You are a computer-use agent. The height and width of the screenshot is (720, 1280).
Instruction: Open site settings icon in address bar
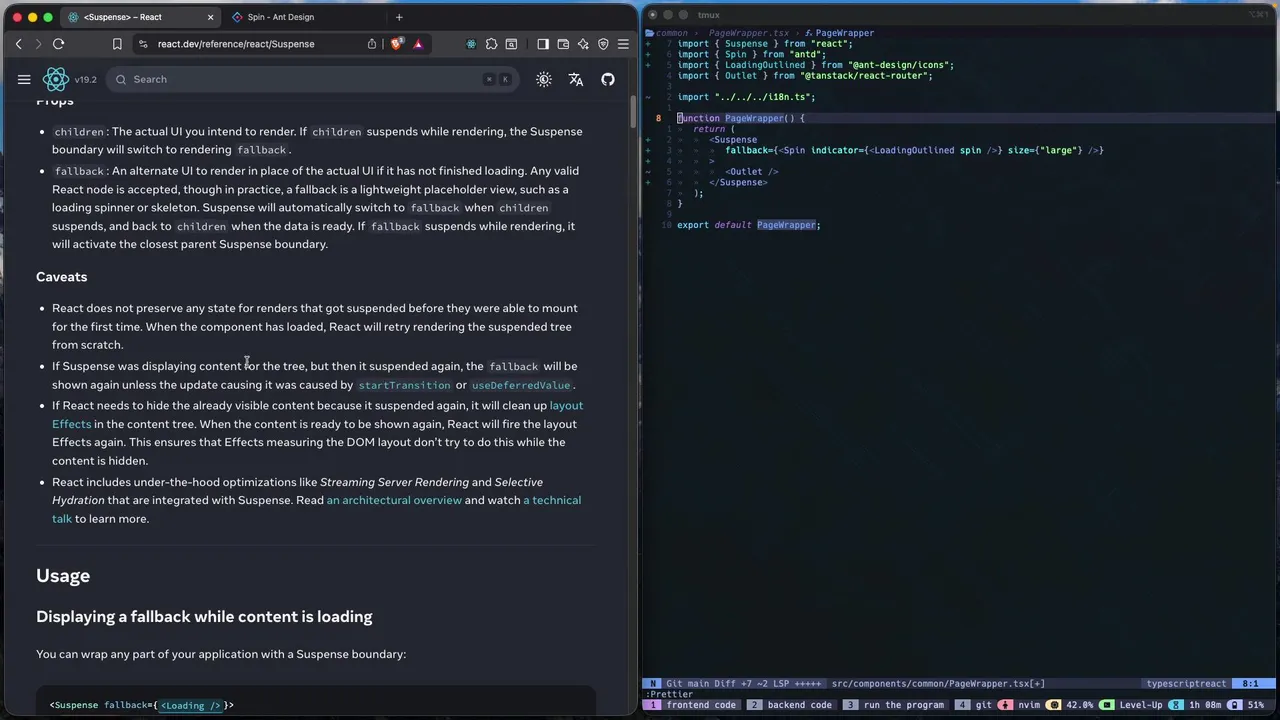tap(144, 44)
